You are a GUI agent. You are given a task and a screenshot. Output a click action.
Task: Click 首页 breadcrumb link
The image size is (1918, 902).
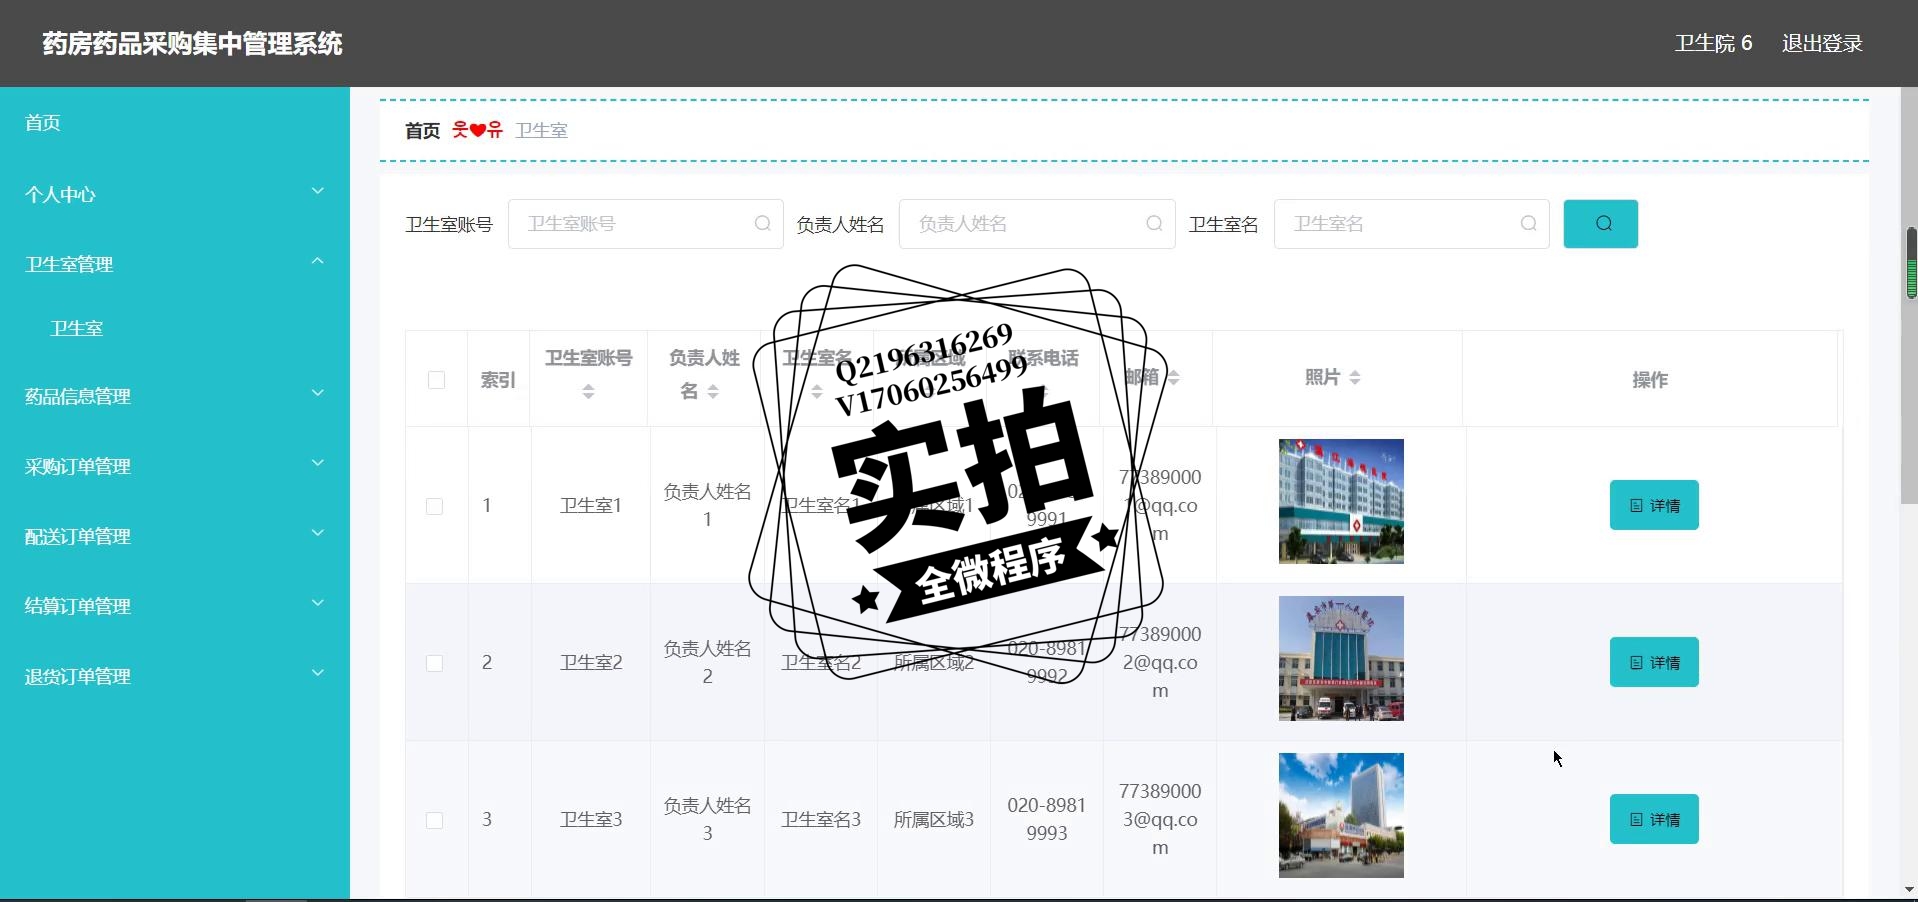coord(422,130)
